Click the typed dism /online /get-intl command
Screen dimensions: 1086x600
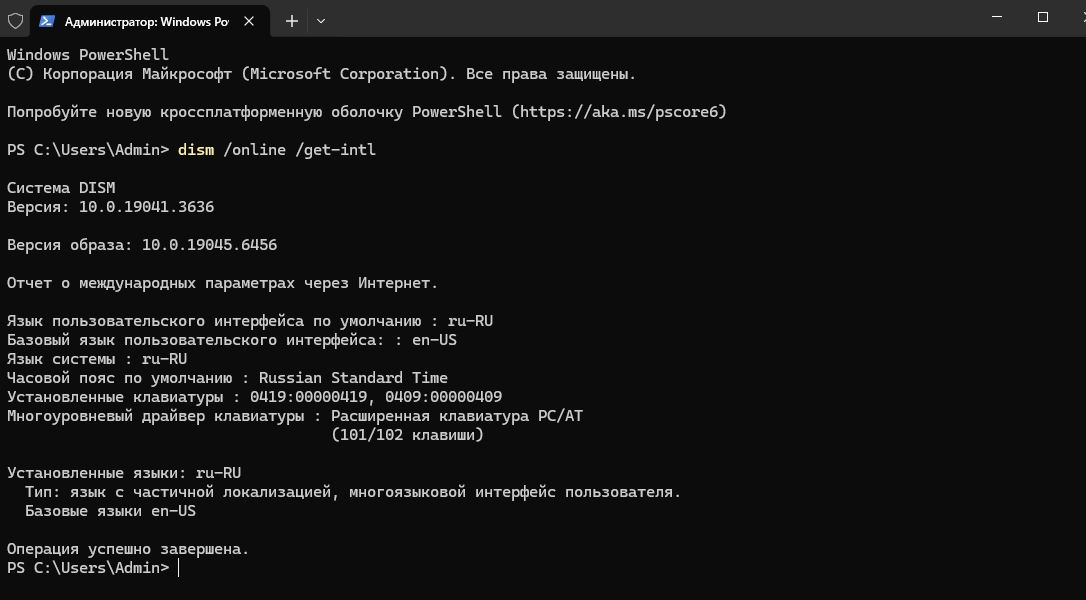(x=276, y=150)
